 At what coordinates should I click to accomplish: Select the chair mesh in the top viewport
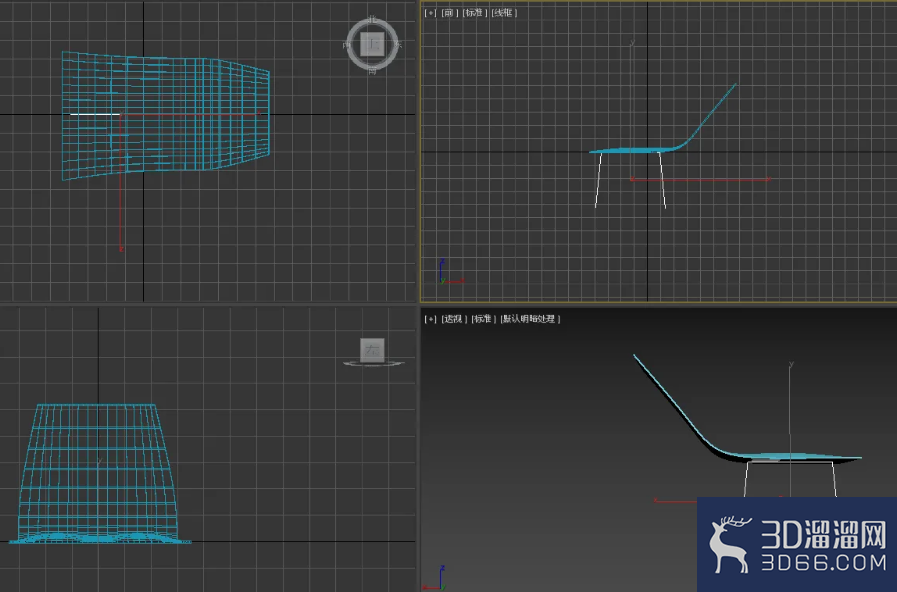(x=166, y=116)
